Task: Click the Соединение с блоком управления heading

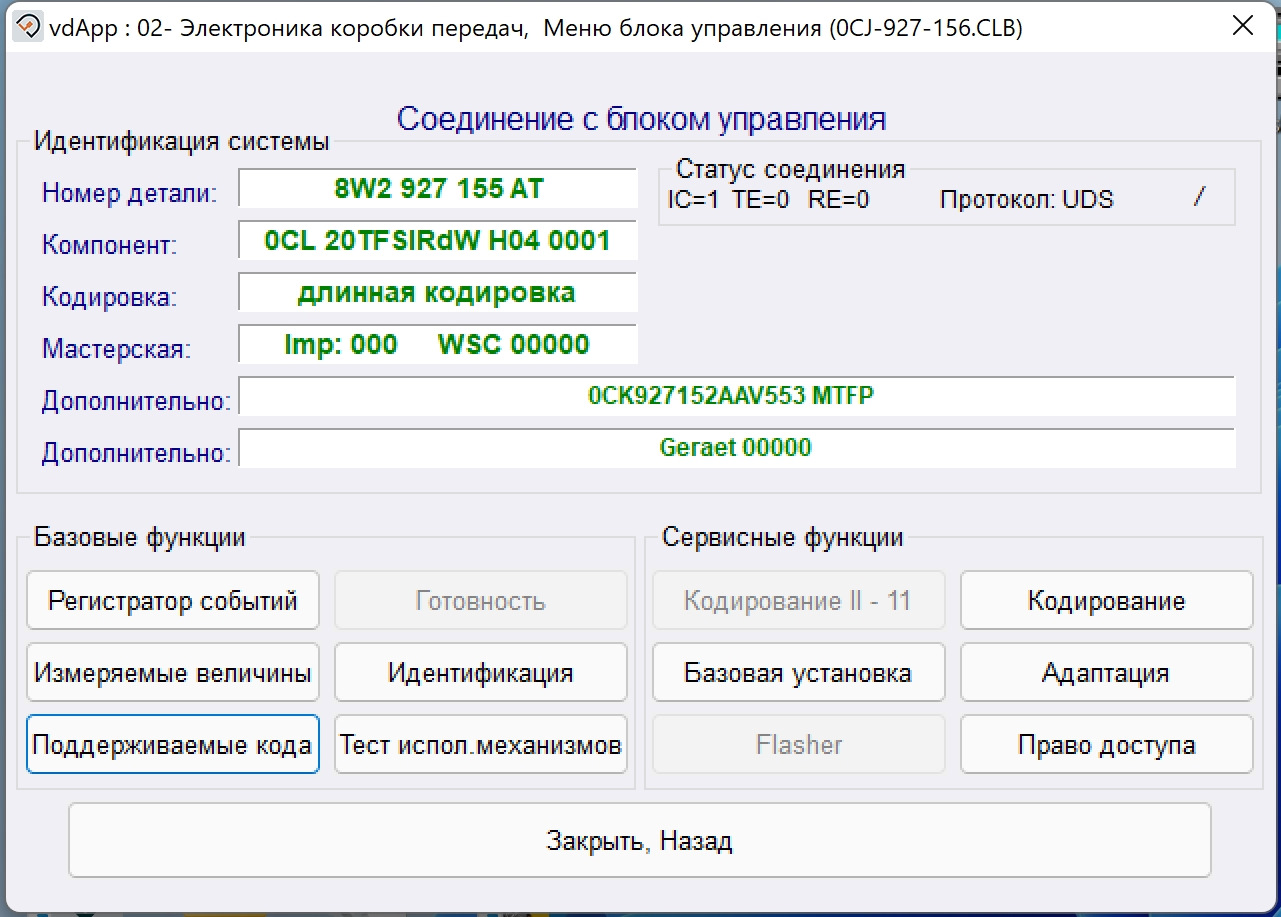Action: click(641, 119)
